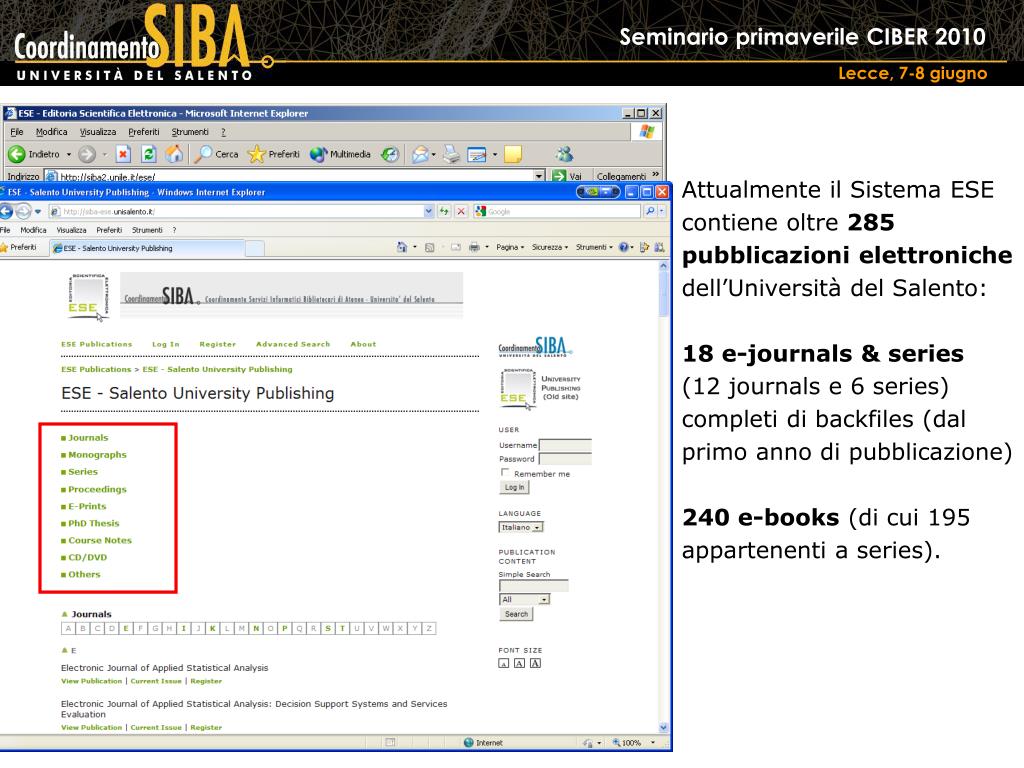Print page using rear window printer icon
This screenshot has height=768, width=1024.
(x=451, y=155)
